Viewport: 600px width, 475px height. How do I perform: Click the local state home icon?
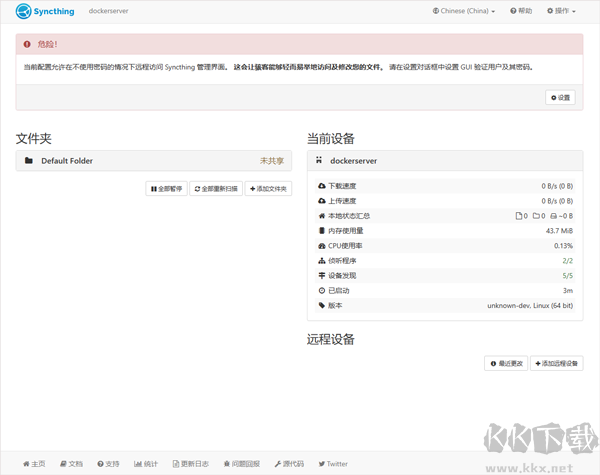point(322,216)
